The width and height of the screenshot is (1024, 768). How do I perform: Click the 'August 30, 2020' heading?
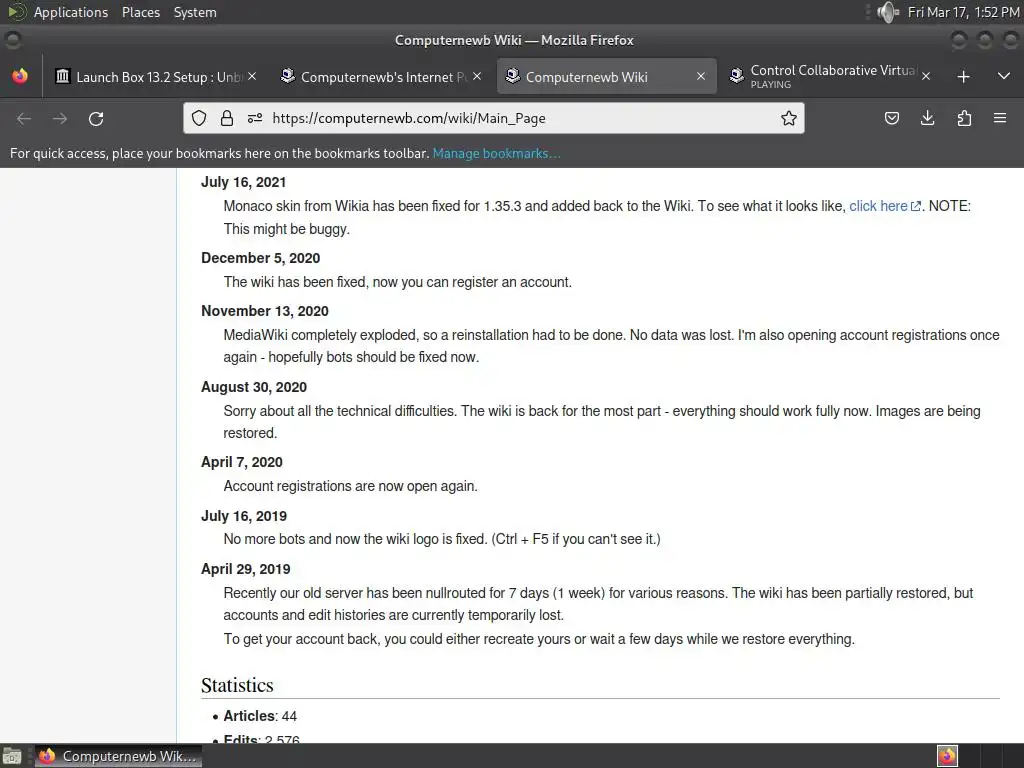pos(254,387)
